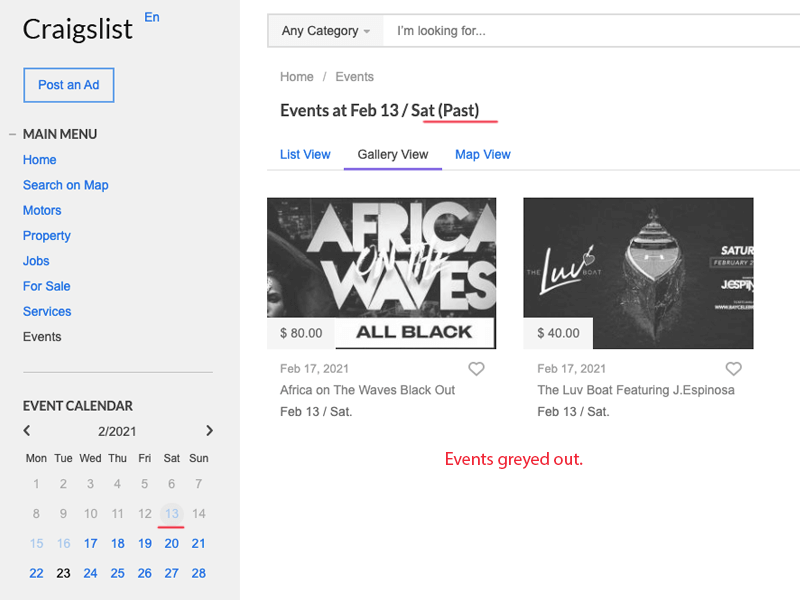The width and height of the screenshot is (800, 600).
Task: Open the Property menu link
Action: click(46, 236)
